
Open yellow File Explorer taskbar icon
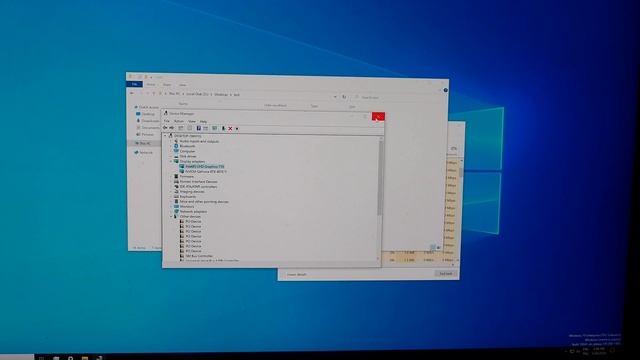point(84,358)
